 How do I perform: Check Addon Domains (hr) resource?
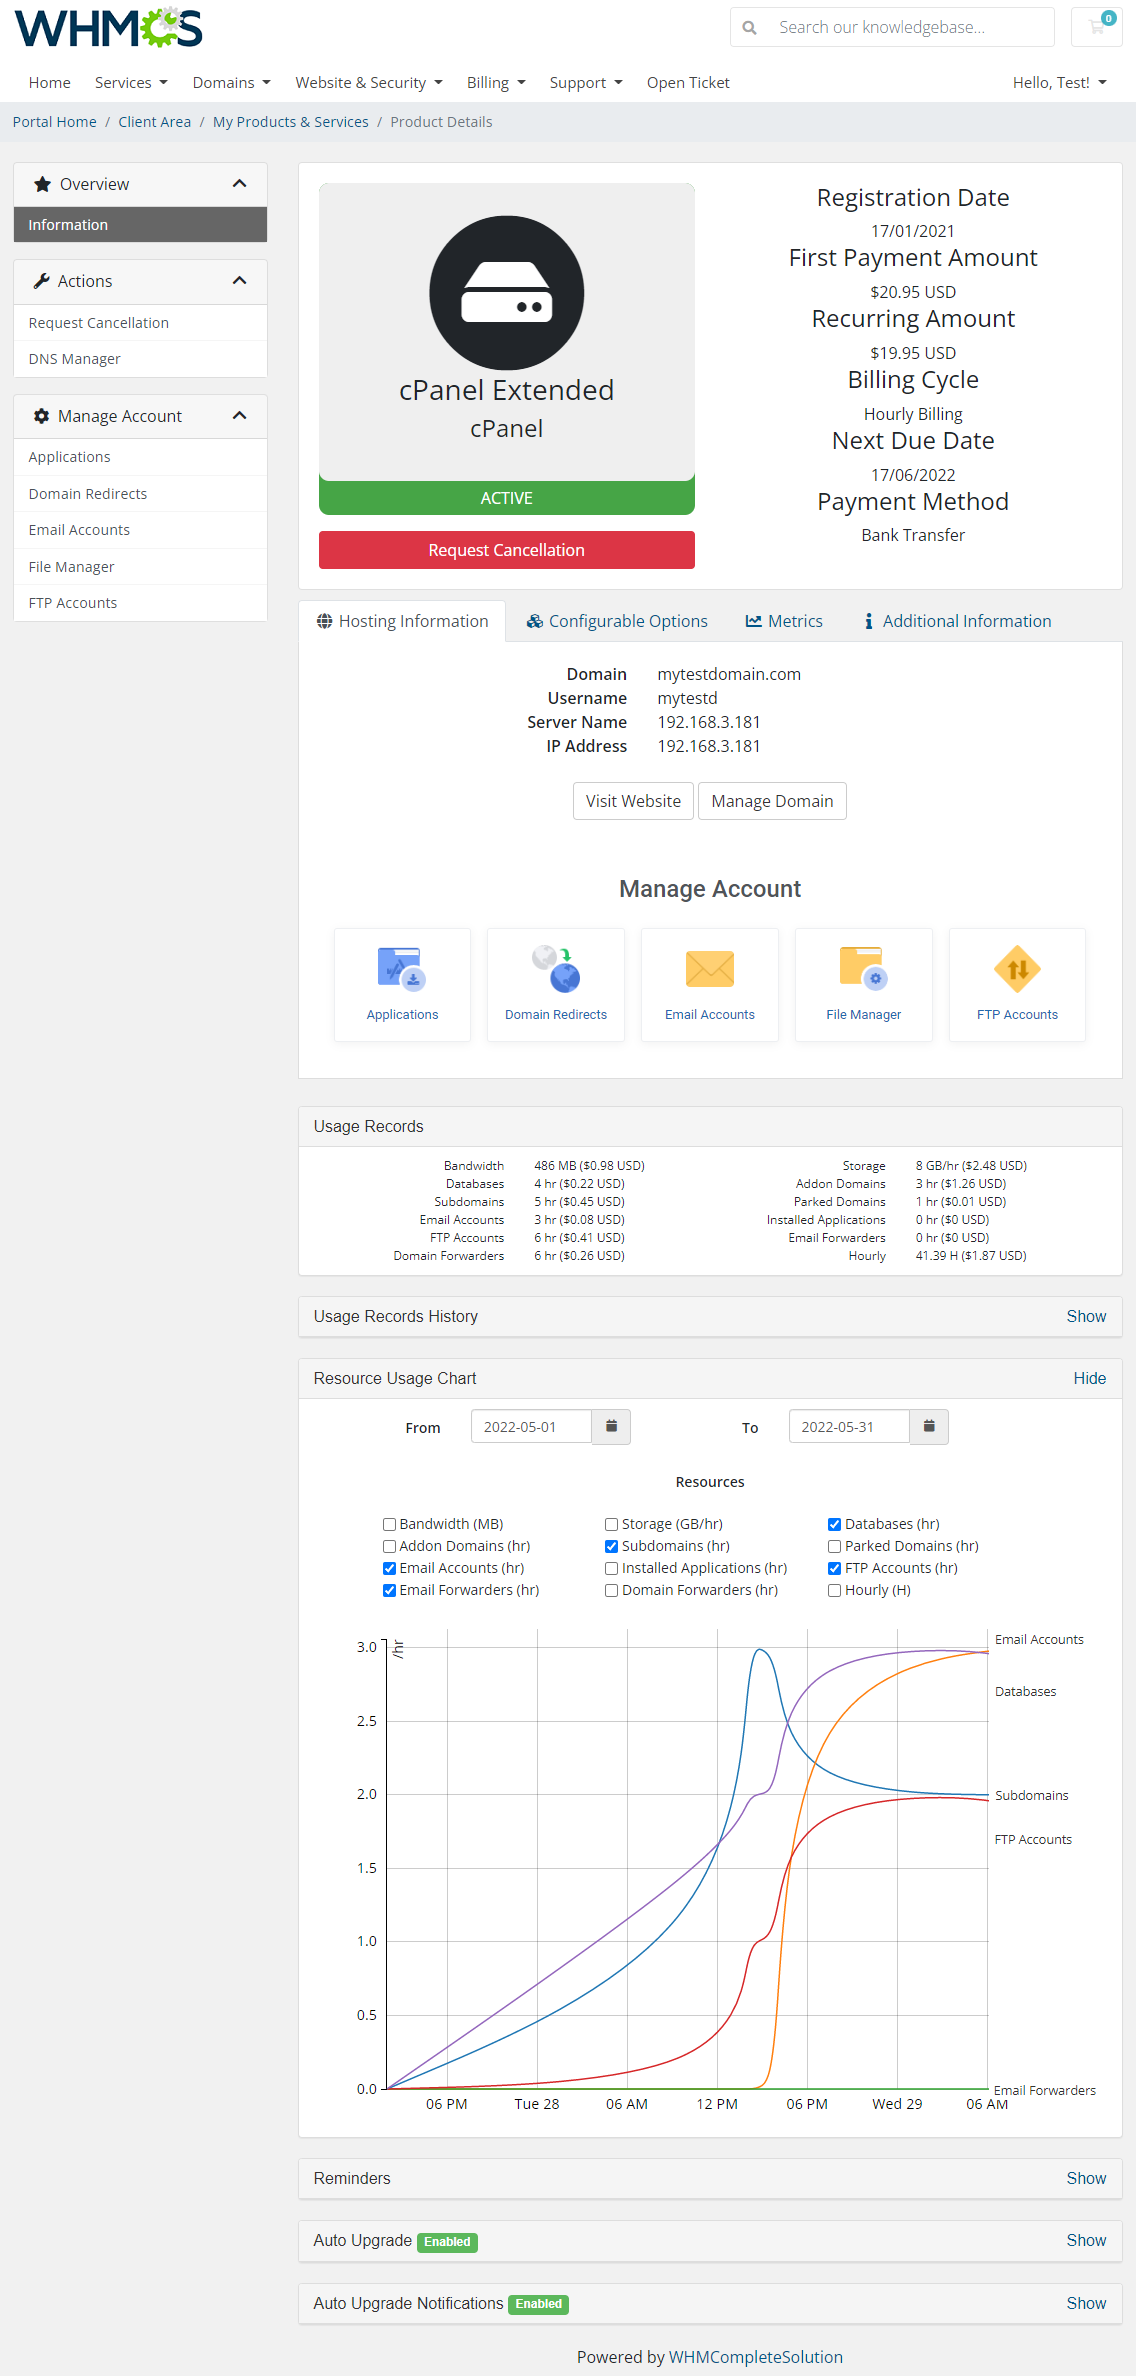tap(389, 1547)
